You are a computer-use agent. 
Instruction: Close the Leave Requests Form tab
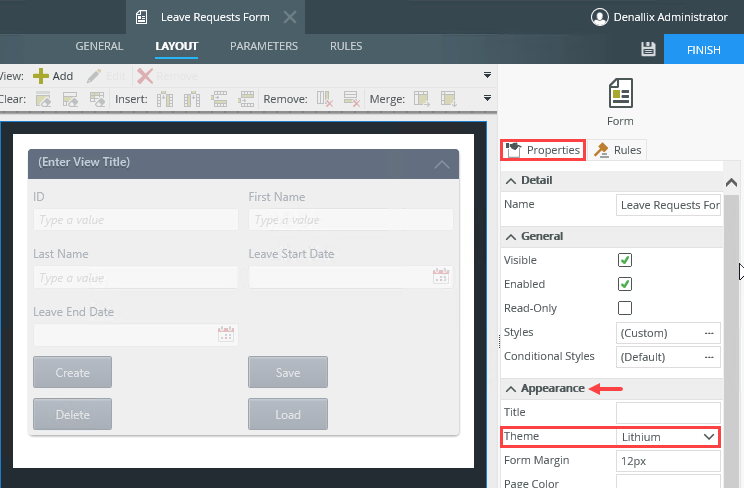[x=289, y=17]
